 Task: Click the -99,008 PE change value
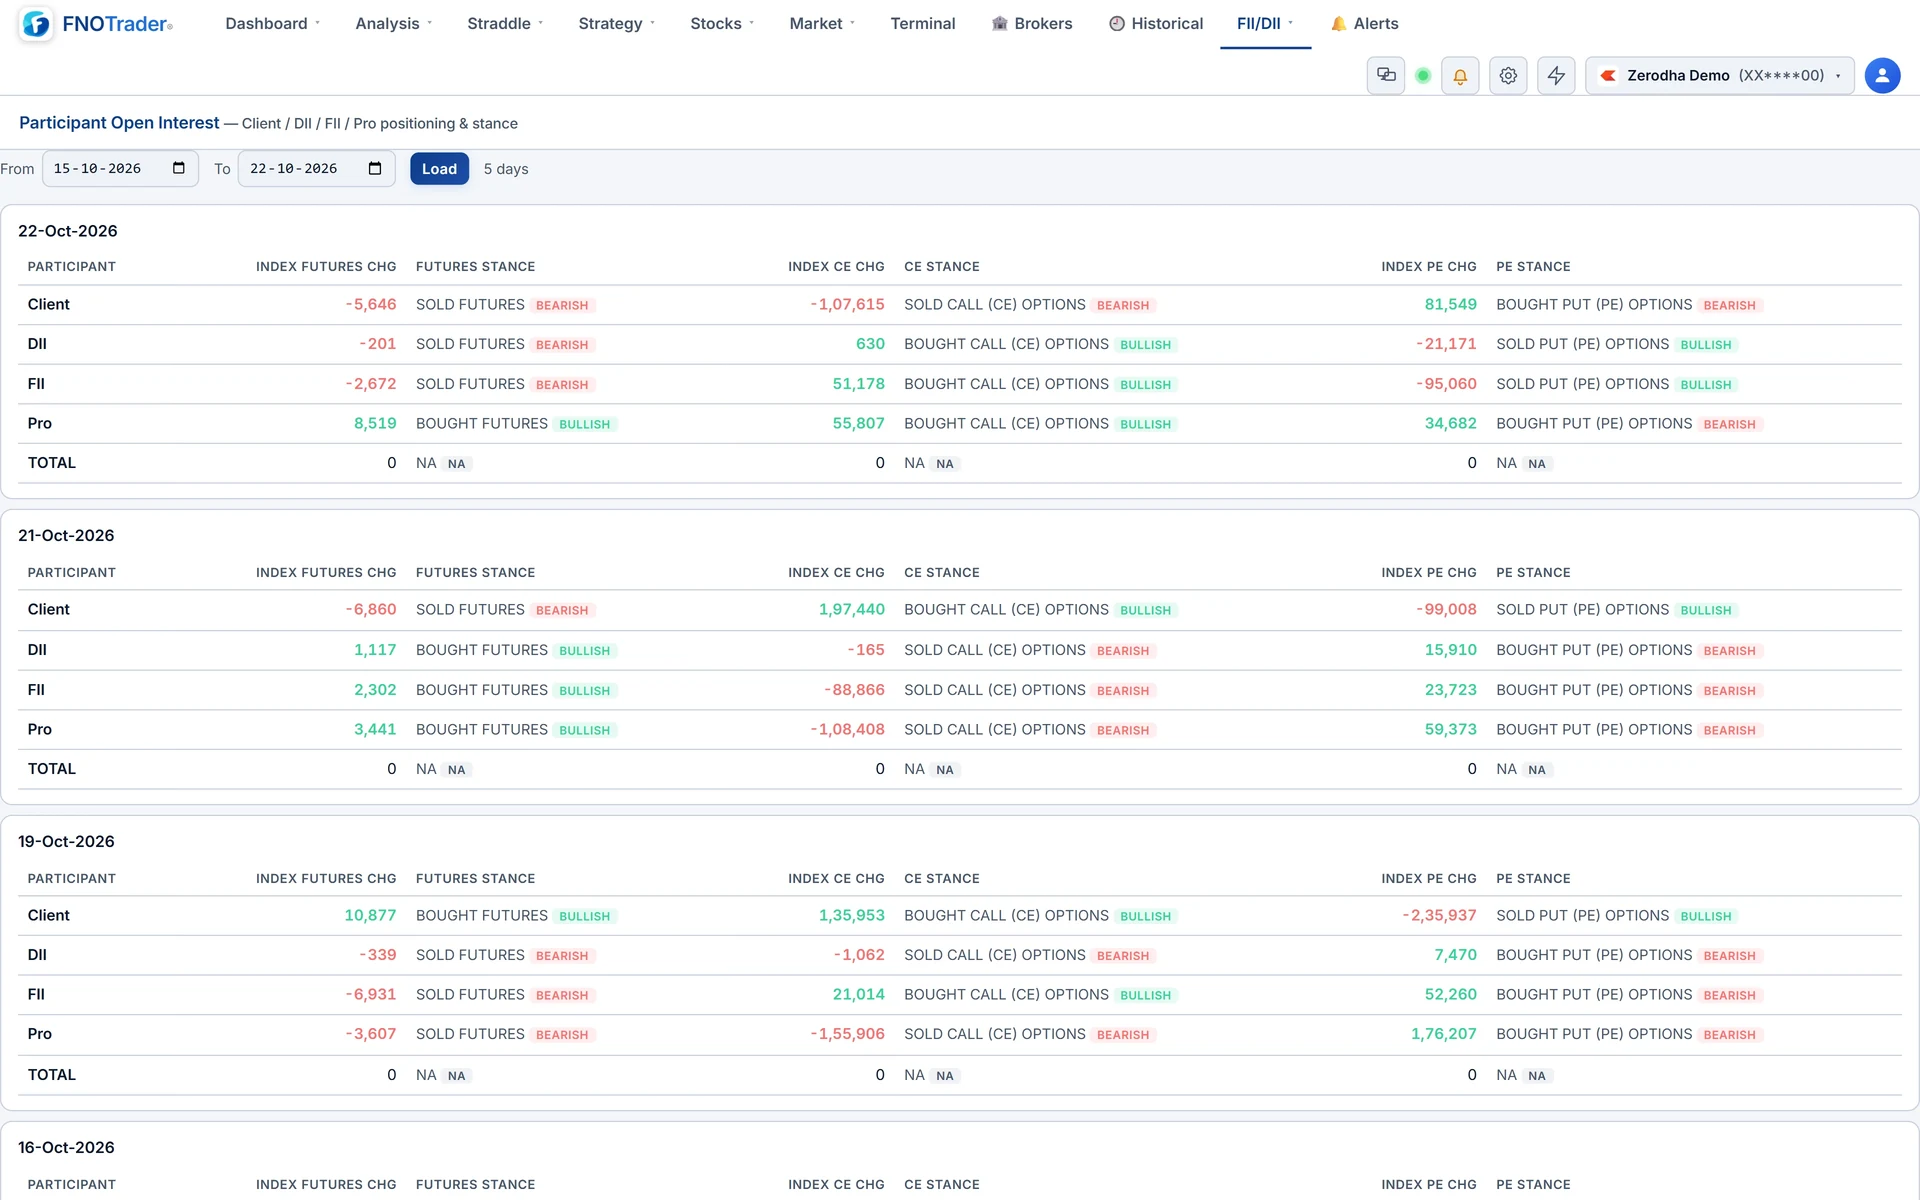pos(1446,609)
